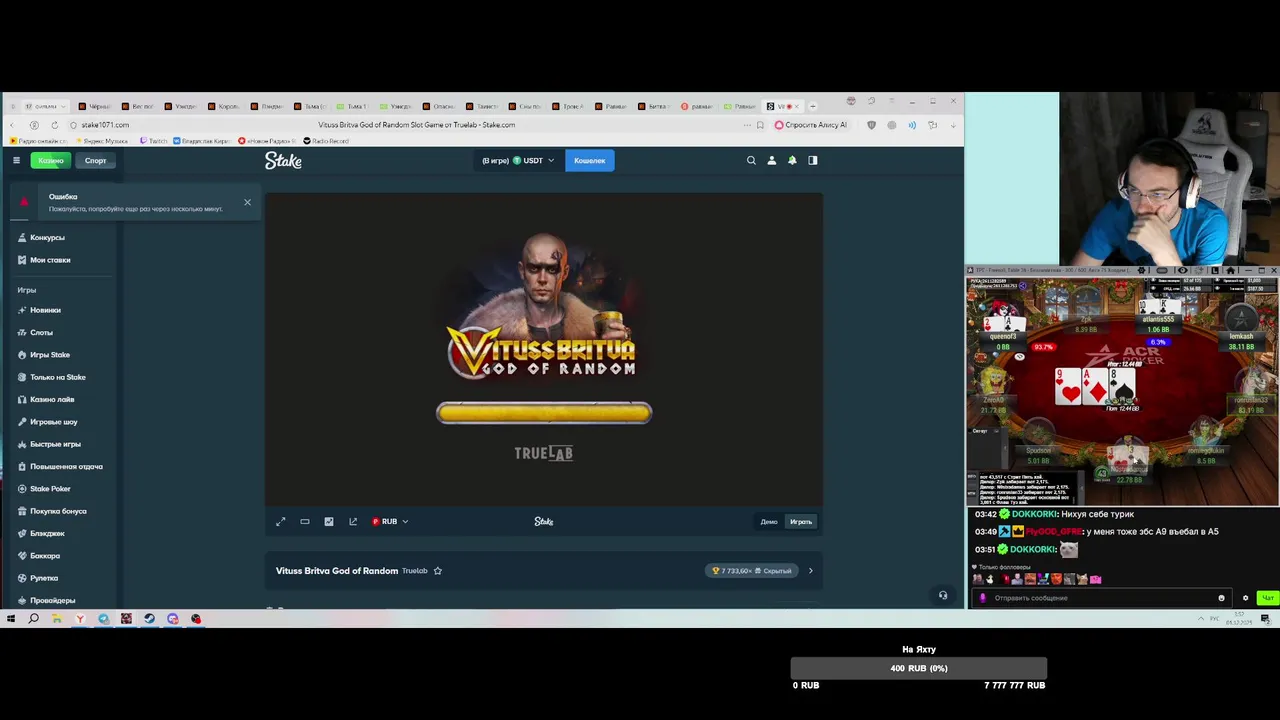The width and height of the screenshot is (1280, 720).
Task: Bookmark the page in the address bar
Action: [x=761, y=125]
